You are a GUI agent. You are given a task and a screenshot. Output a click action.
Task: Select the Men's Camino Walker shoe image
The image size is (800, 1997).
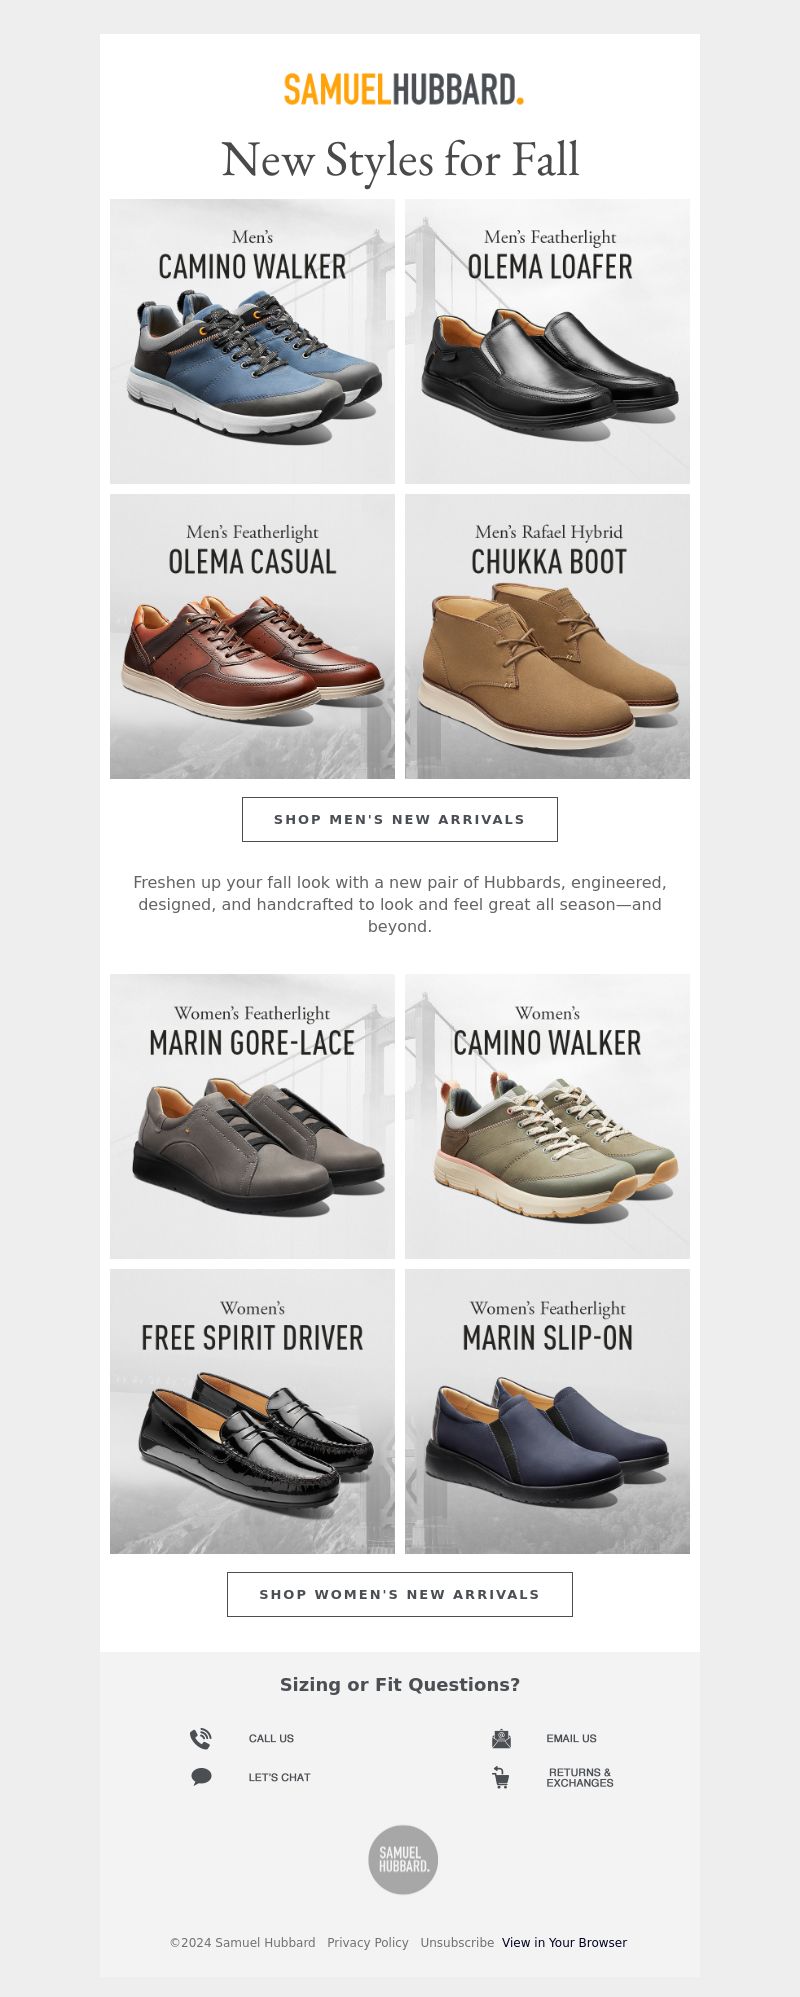[252, 341]
